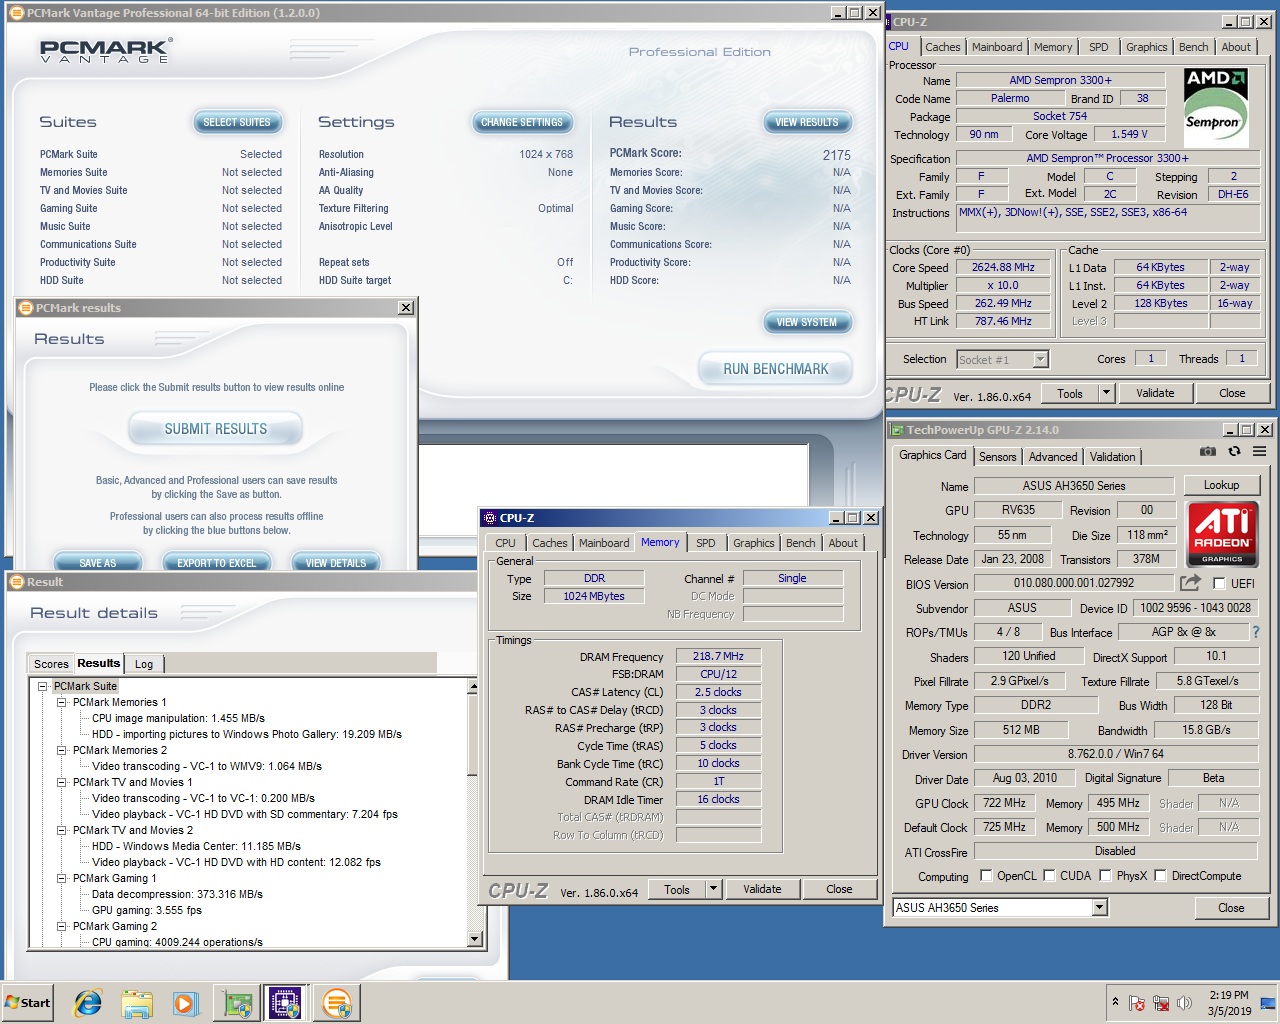Switch to PCMark Vantage orange taskbar icon

[337, 1003]
